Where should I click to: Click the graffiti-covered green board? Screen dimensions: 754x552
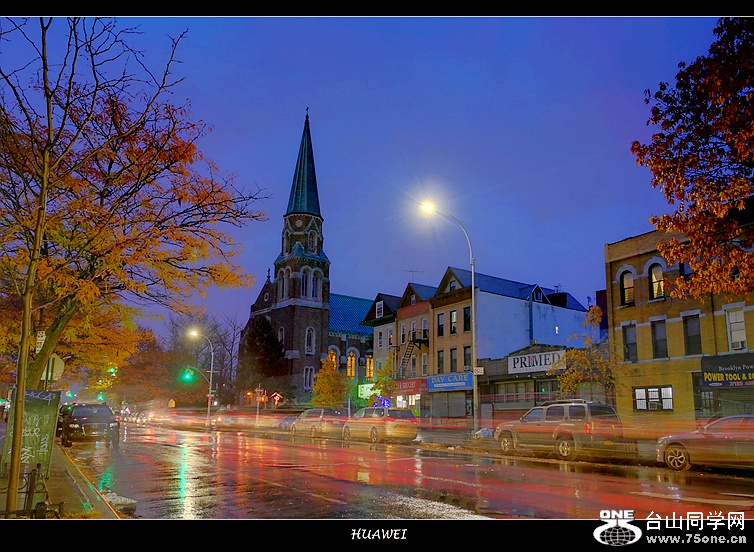click(x=38, y=432)
